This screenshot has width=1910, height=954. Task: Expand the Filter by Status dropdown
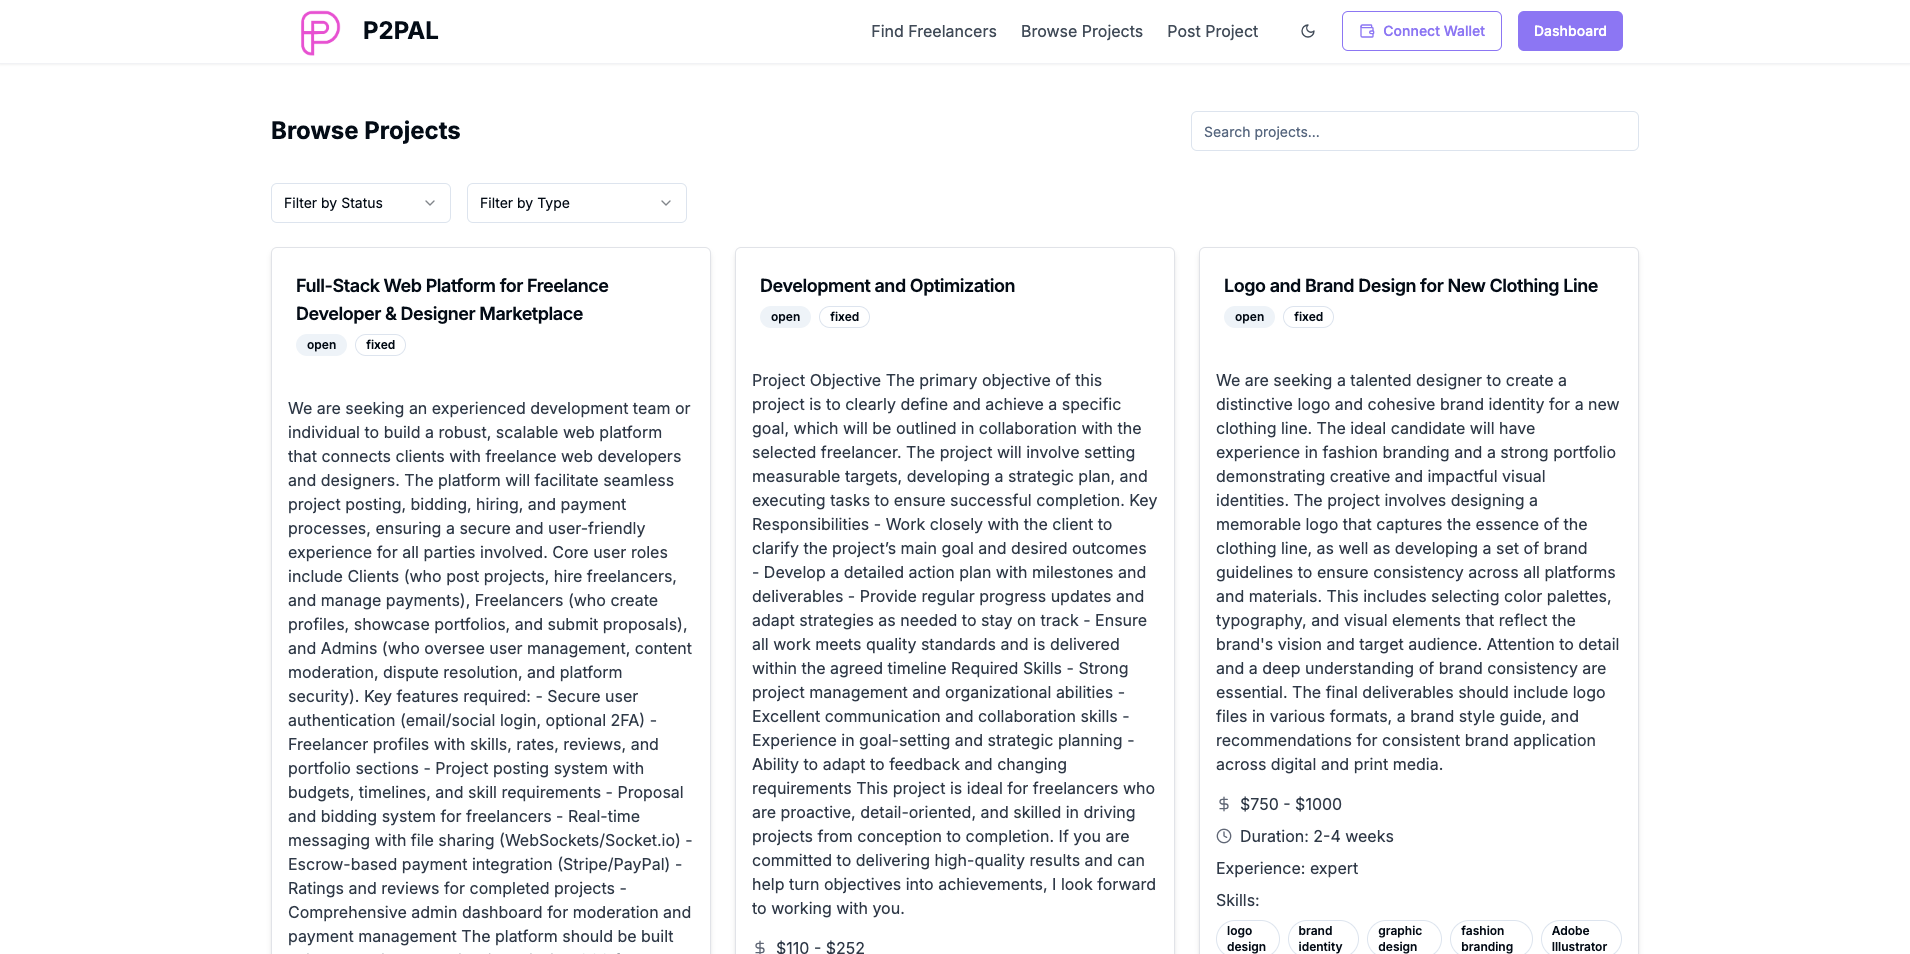pos(360,203)
